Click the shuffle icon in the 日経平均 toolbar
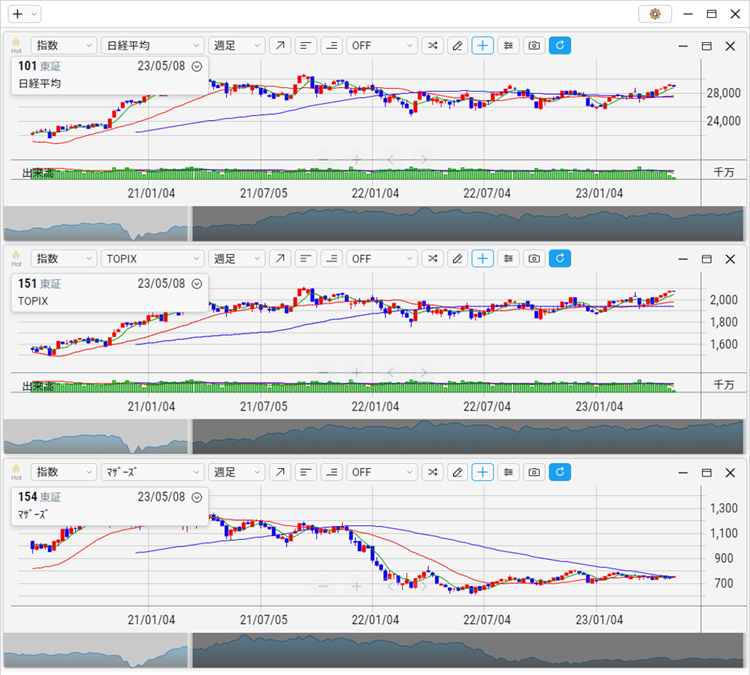The height and width of the screenshot is (675, 750). (x=431, y=46)
